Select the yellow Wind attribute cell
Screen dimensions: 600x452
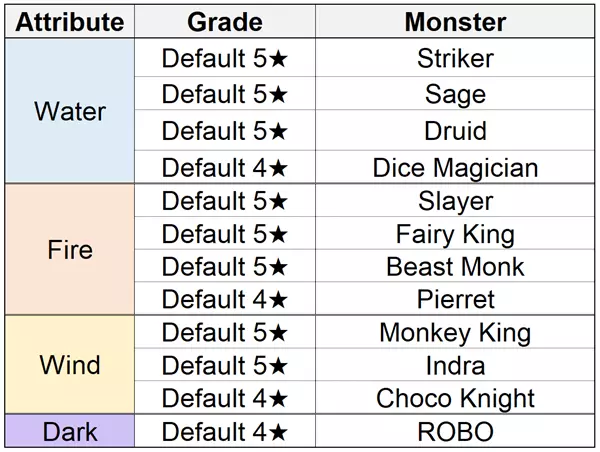69,364
